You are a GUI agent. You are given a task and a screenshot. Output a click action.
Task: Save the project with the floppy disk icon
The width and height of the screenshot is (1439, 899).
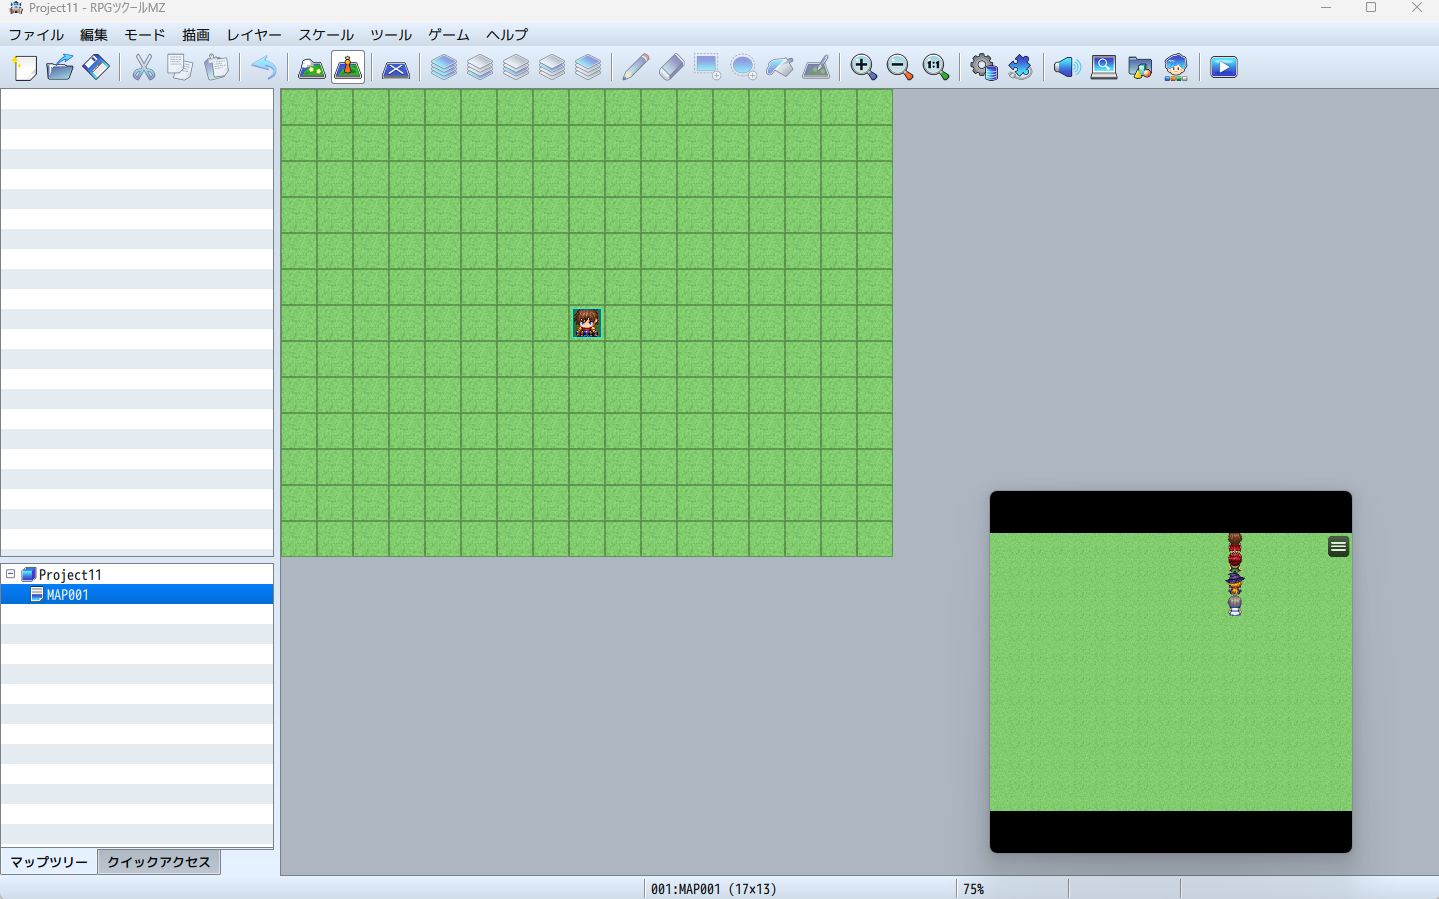click(x=96, y=67)
